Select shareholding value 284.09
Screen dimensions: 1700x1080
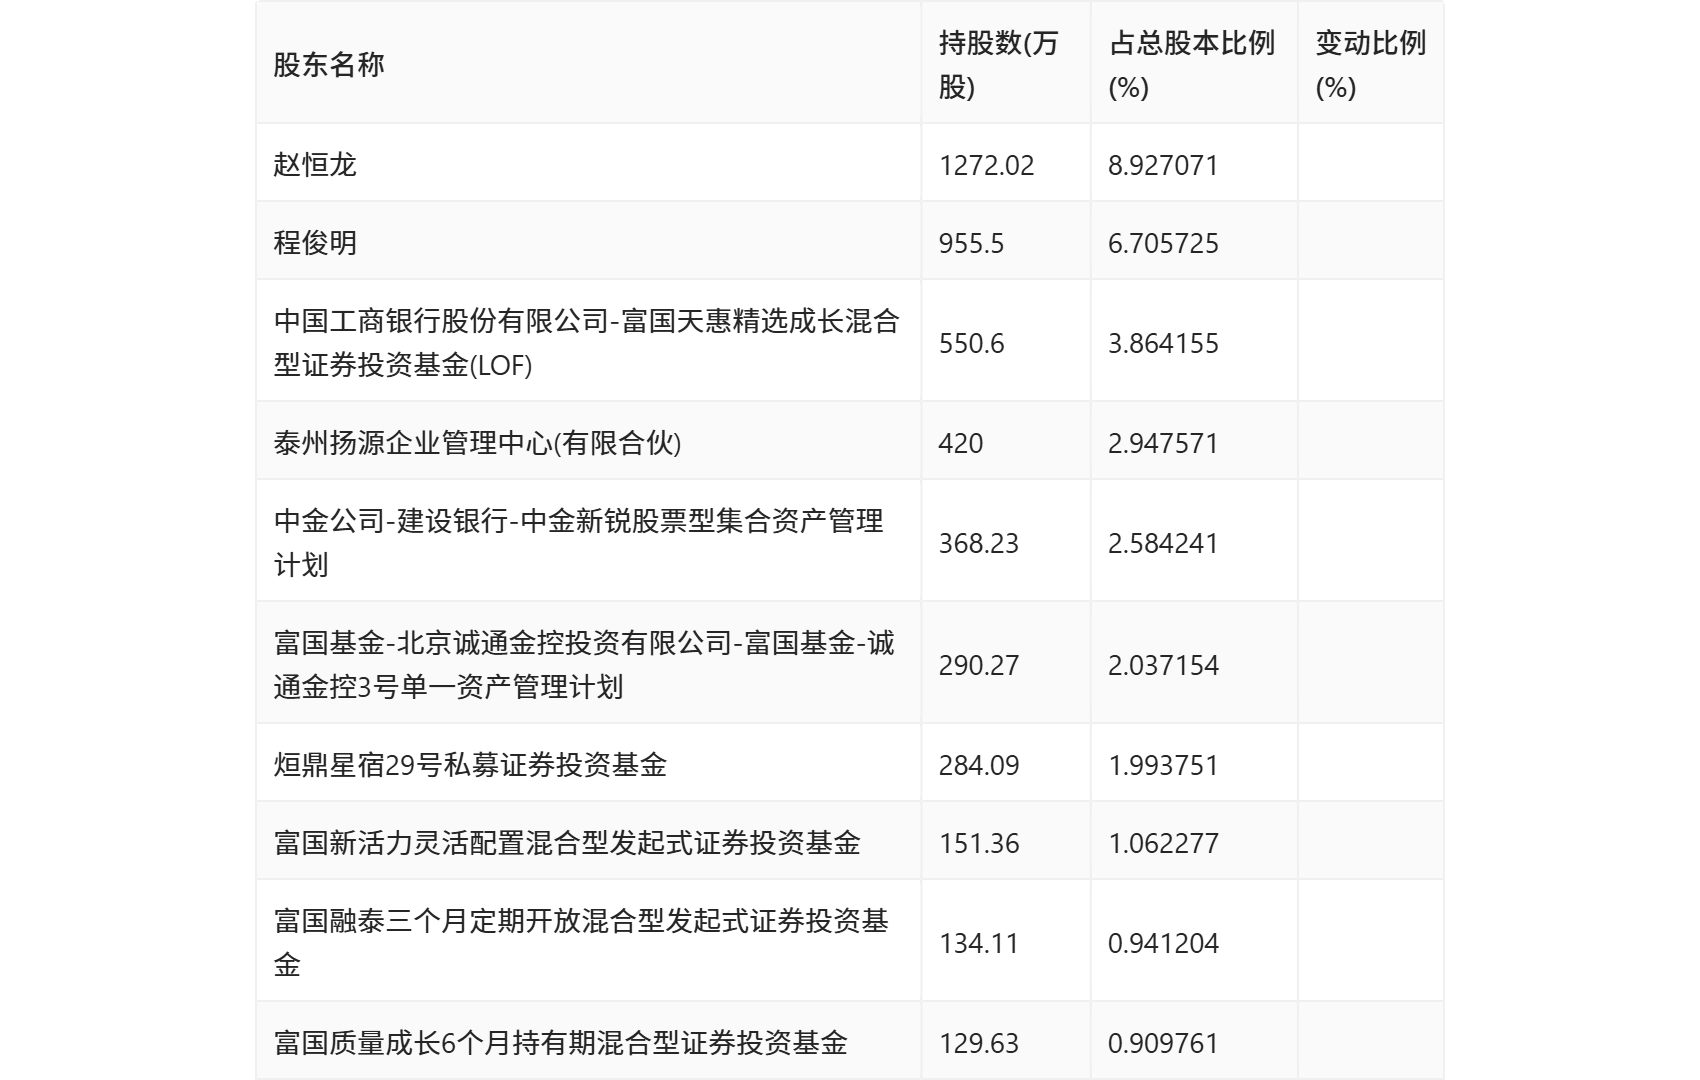pyautogui.click(x=978, y=765)
